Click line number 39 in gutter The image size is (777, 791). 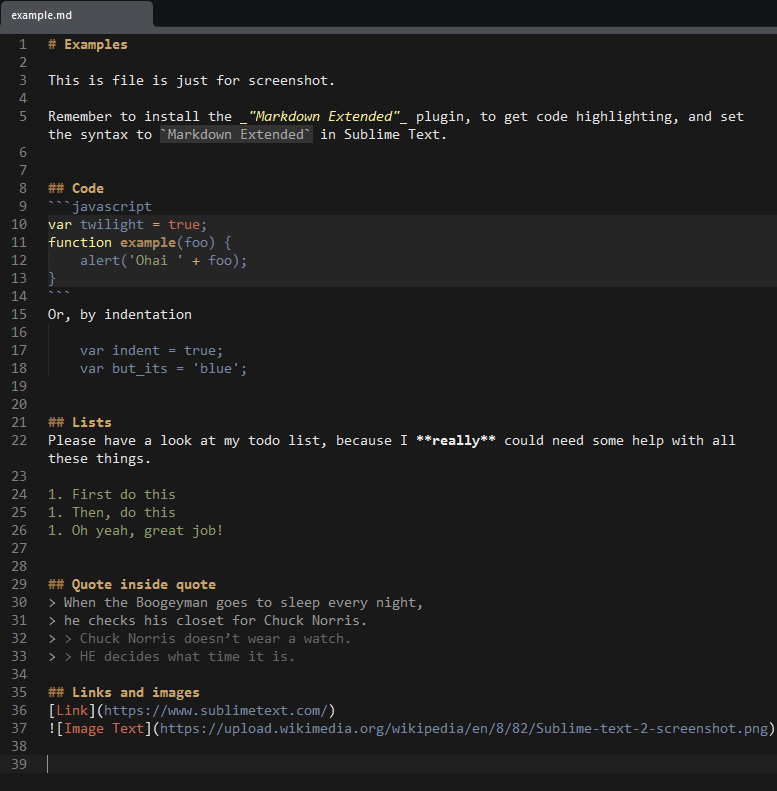19,764
